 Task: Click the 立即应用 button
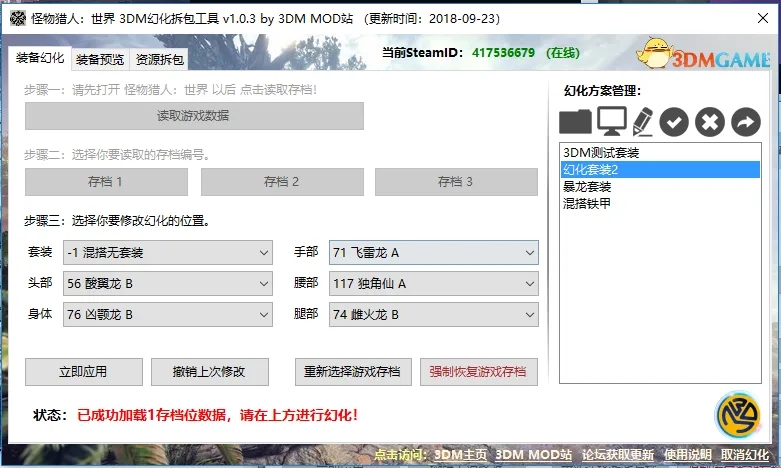pos(84,372)
